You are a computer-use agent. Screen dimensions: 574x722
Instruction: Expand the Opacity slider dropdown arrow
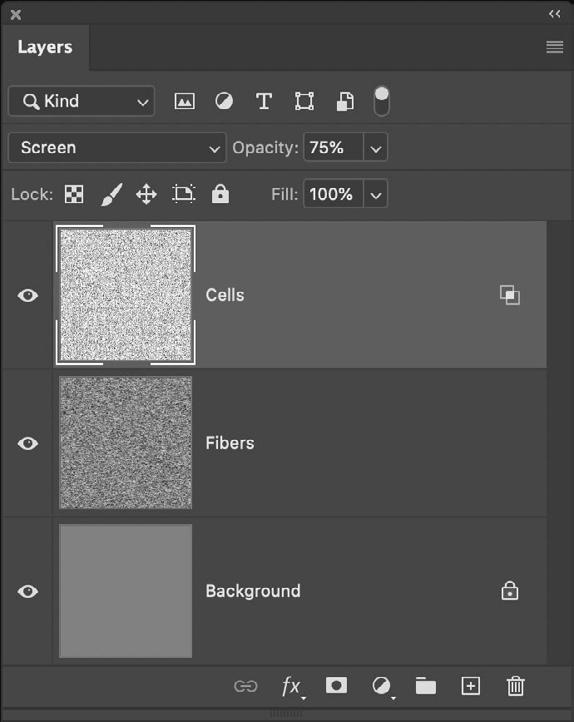point(376,148)
